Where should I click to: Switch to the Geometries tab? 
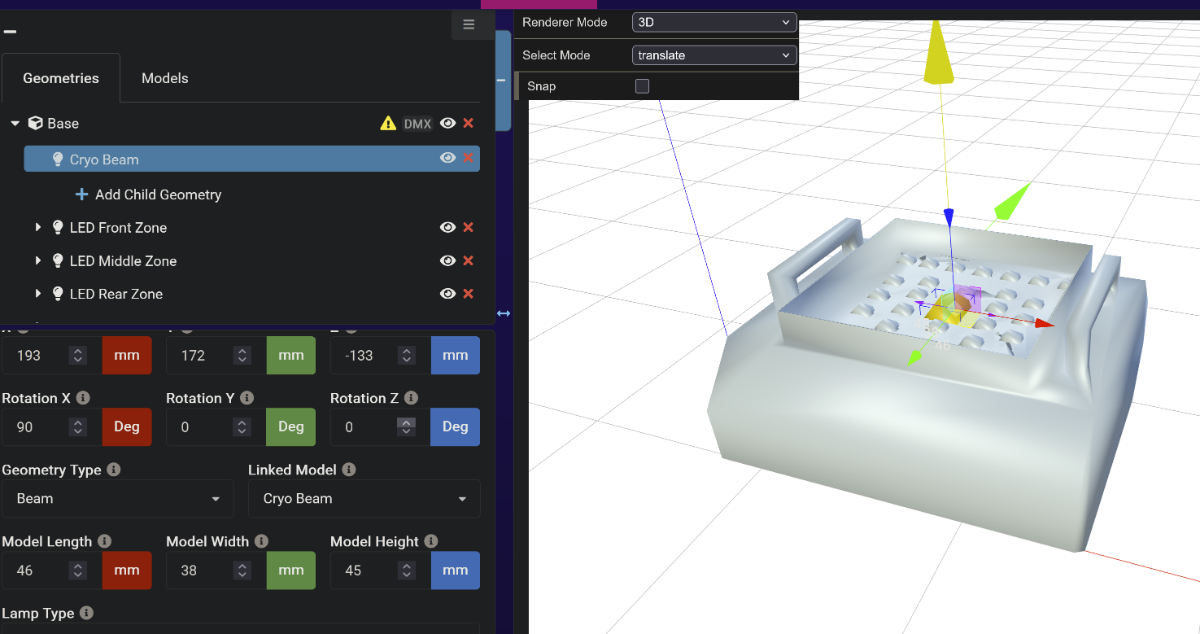pyautogui.click(x=61, y=78)
